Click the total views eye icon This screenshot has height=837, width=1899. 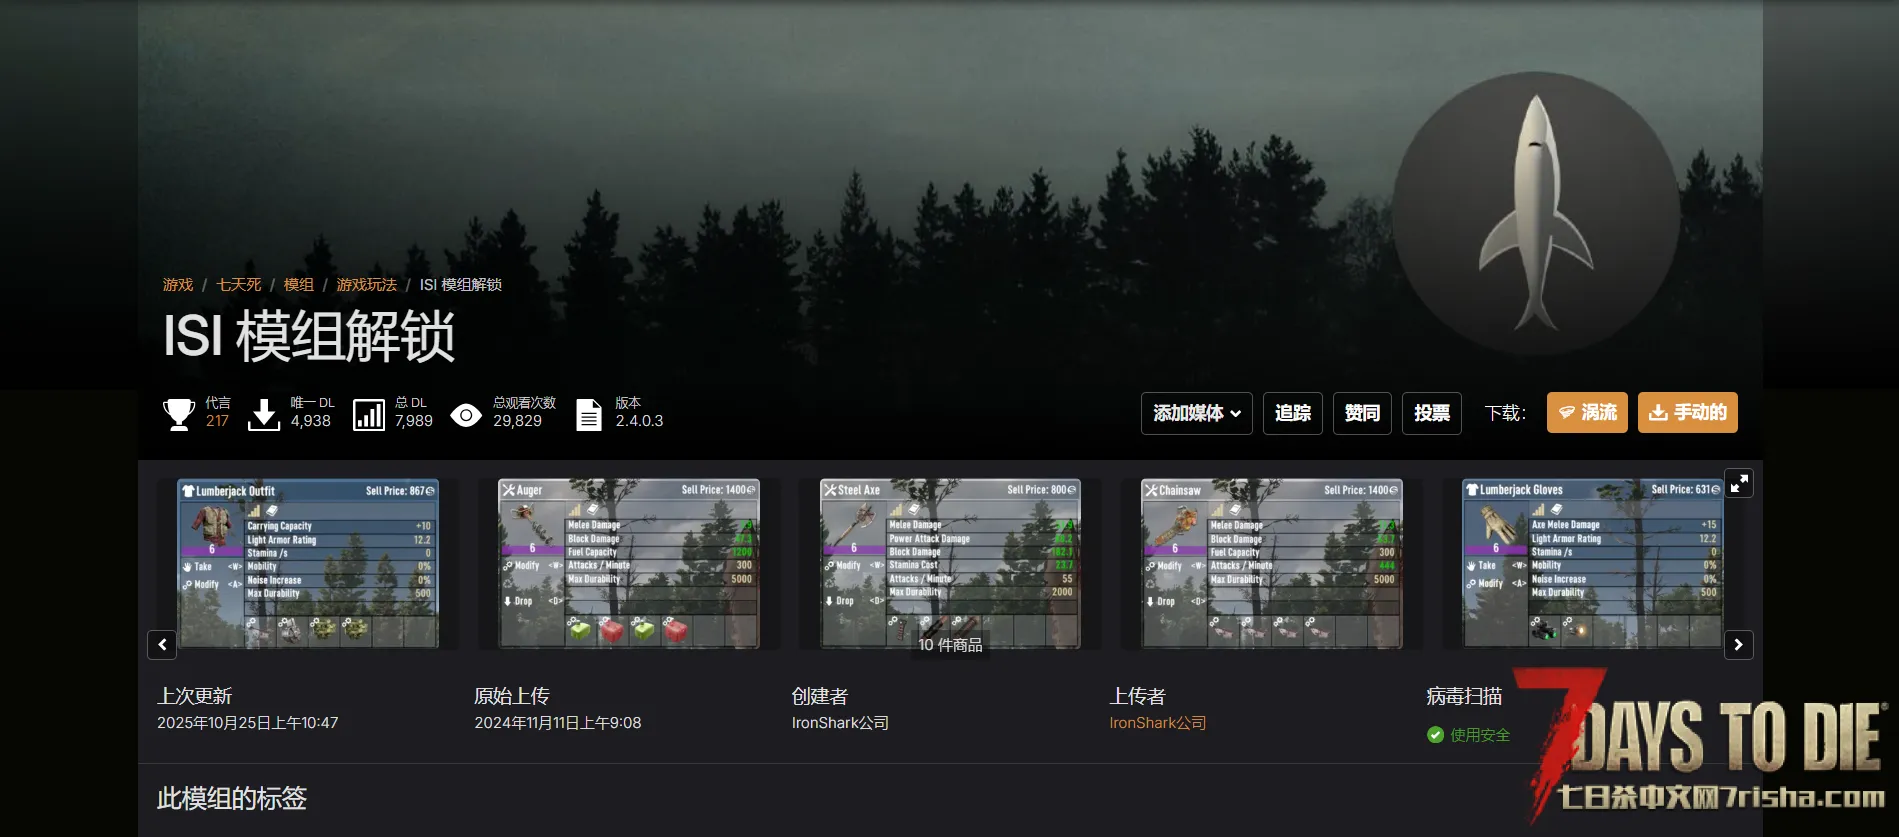(x=466, y=415)
